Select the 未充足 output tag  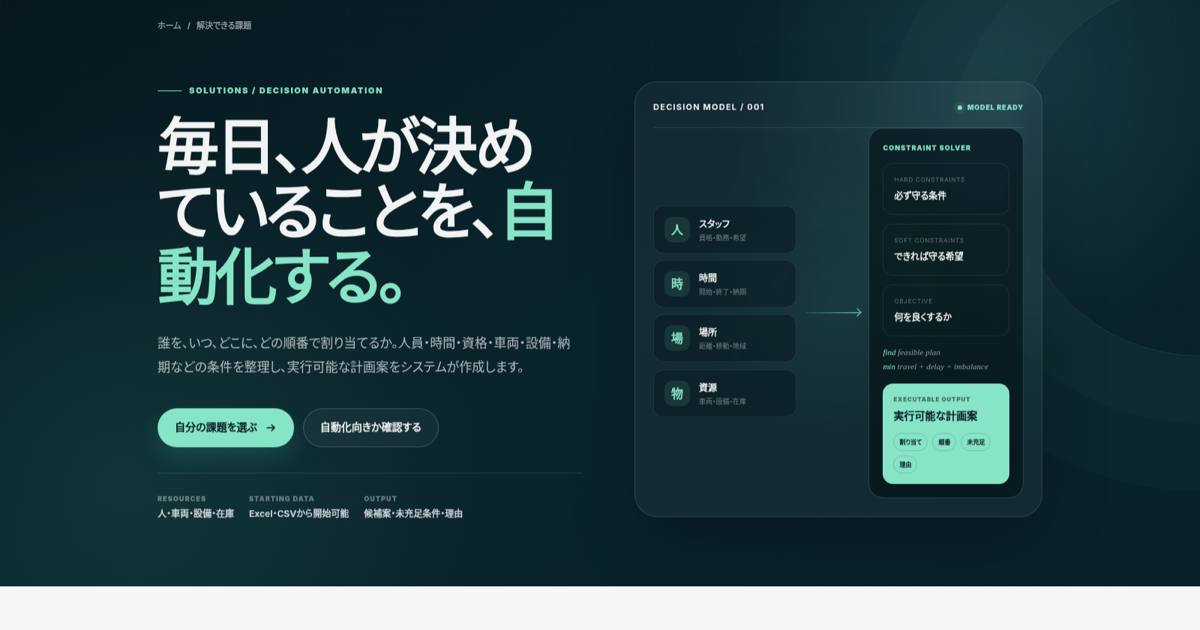(x=976, y=442)
